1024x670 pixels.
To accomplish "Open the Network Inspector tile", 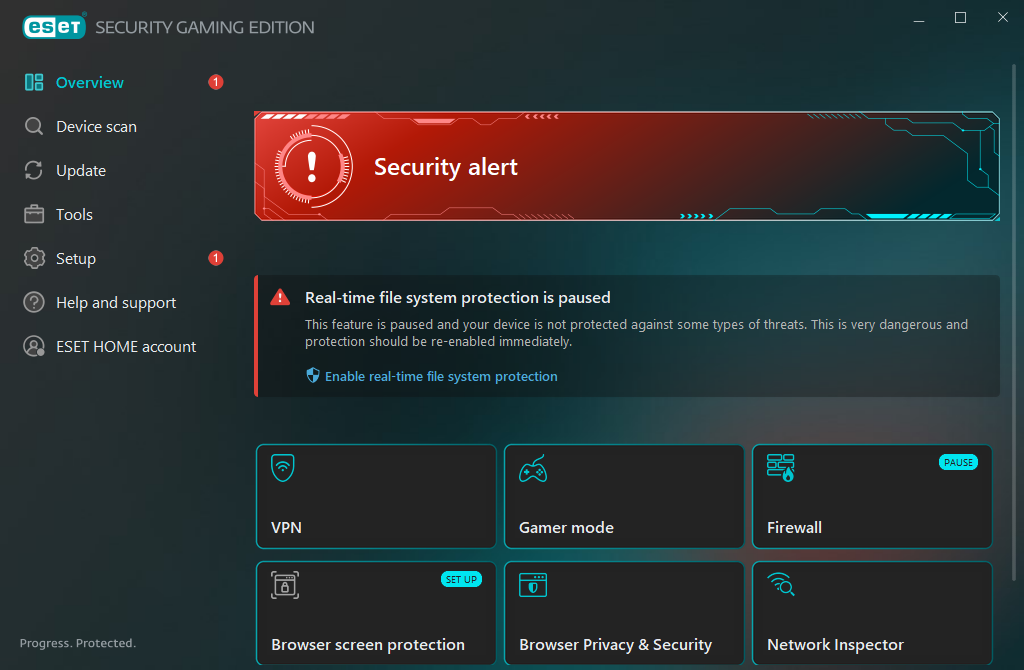I will tap(872, 614).
